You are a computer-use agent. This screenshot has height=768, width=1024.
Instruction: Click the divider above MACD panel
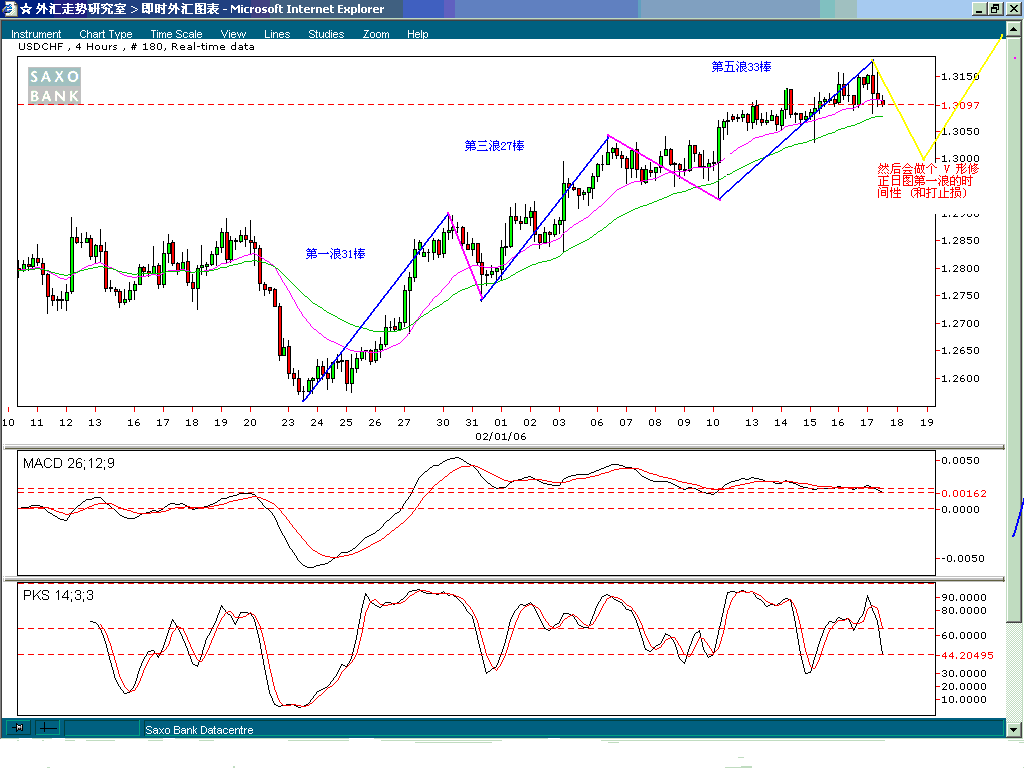tap(504, 447)
